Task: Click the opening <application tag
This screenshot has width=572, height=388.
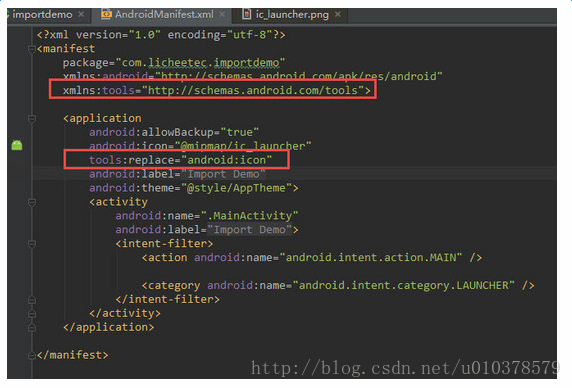Action: coord(102,119)
